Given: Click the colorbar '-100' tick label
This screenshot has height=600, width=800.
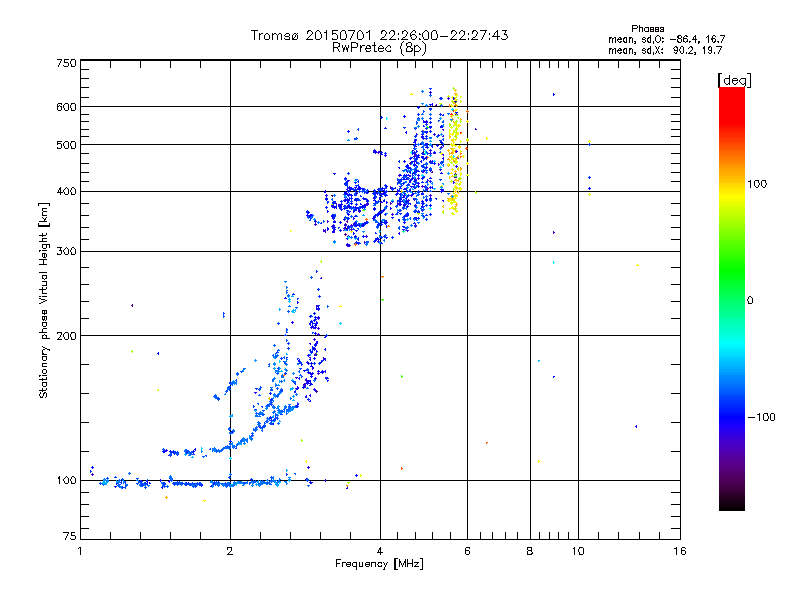Looking at the screenshot, I should [x=761, y=417].
